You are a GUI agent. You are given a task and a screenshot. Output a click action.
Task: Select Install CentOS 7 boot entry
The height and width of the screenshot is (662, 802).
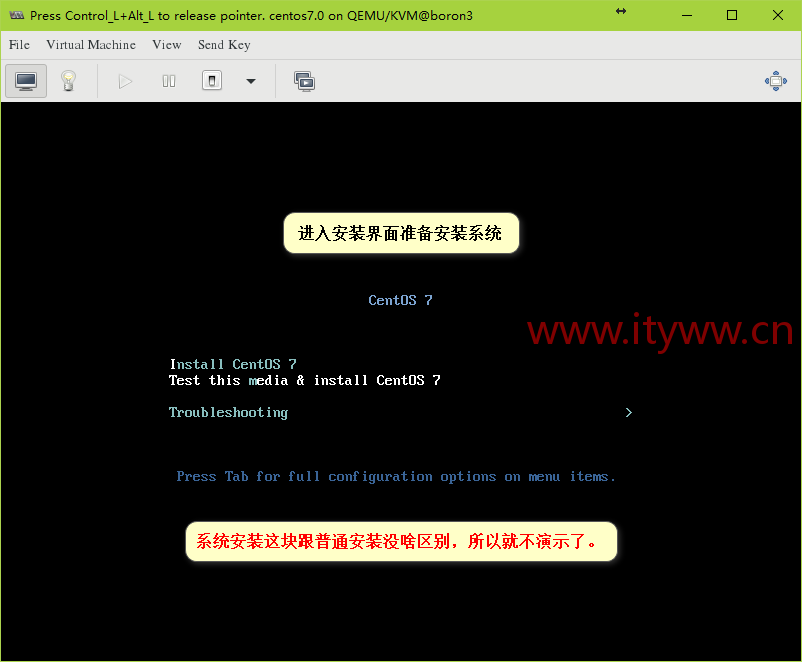(x=233, y=364)
